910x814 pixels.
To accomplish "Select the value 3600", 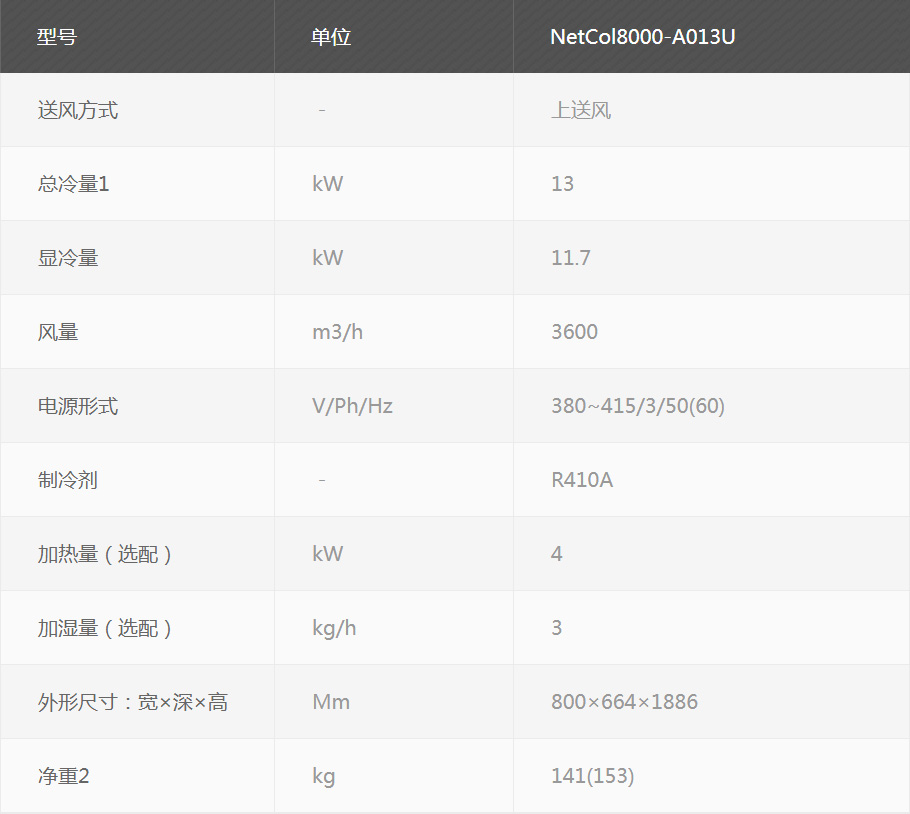I will pos(574,332).
